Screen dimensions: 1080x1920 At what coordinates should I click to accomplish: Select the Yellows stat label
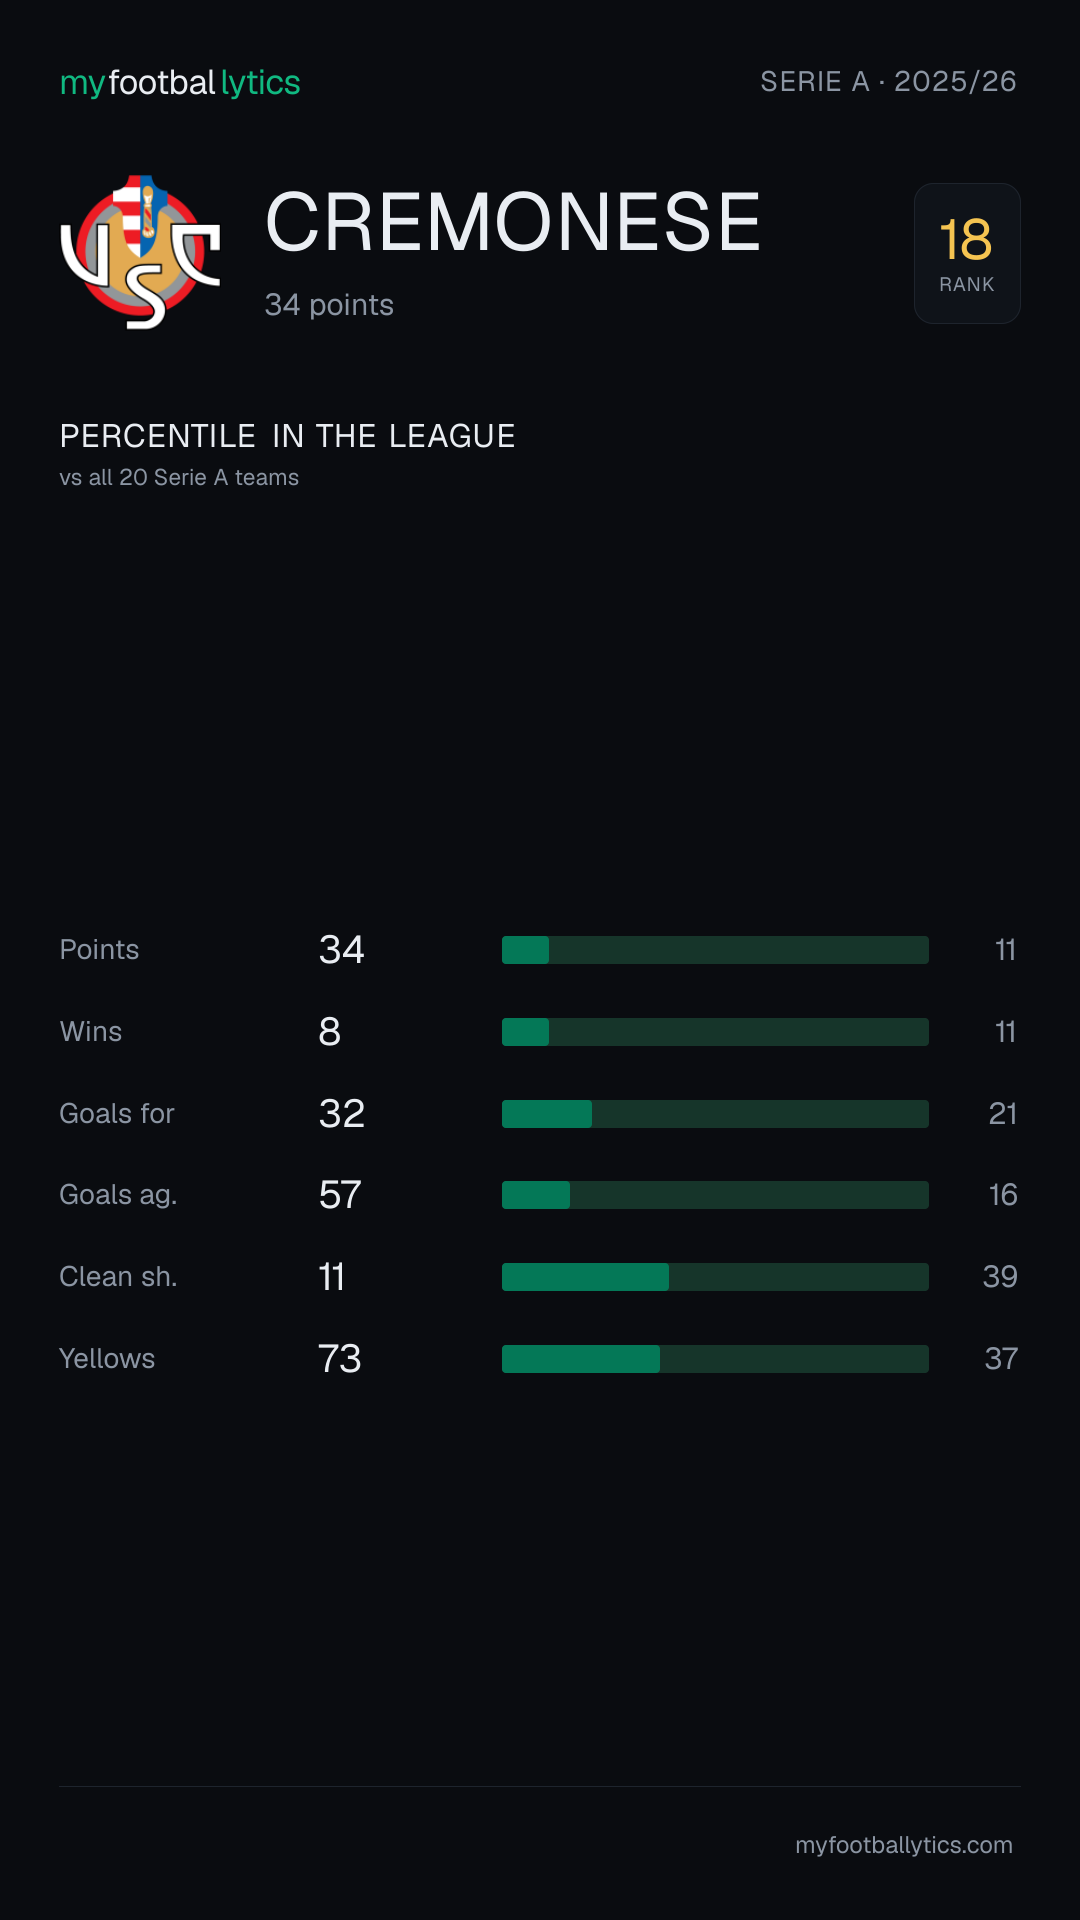(x=107, y=1359)
